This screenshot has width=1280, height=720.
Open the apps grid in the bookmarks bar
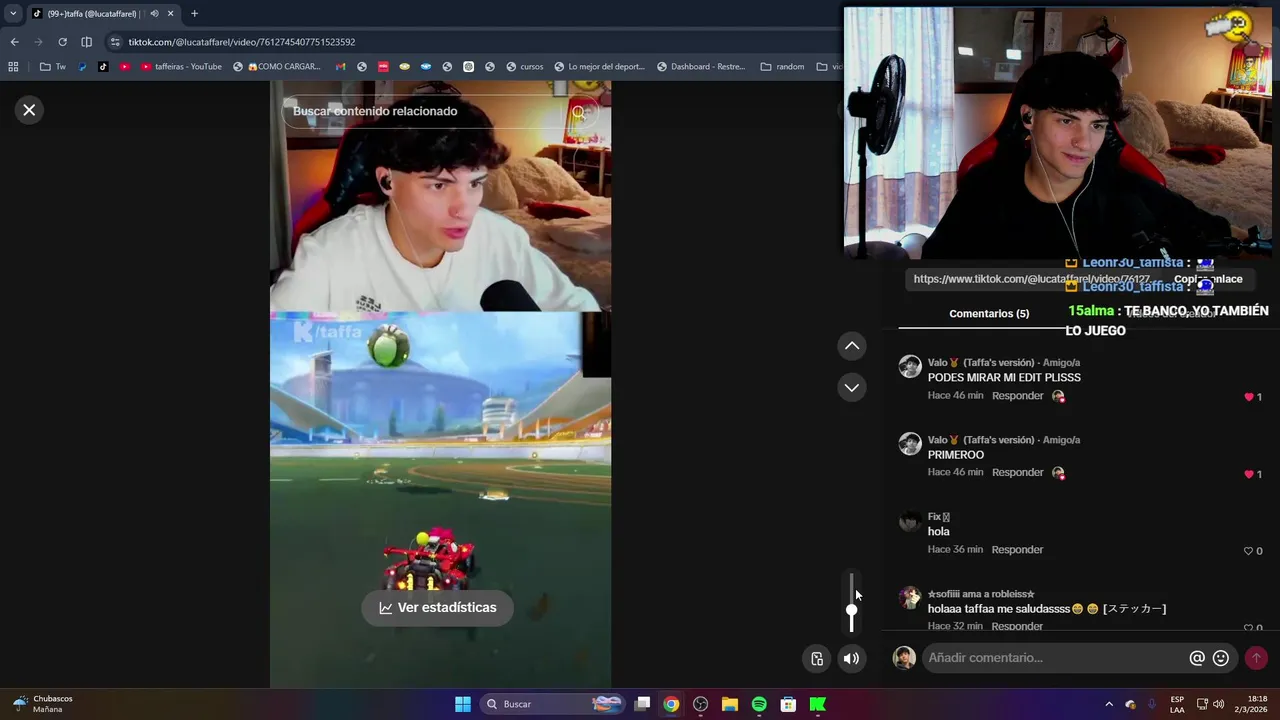[13, 67]
